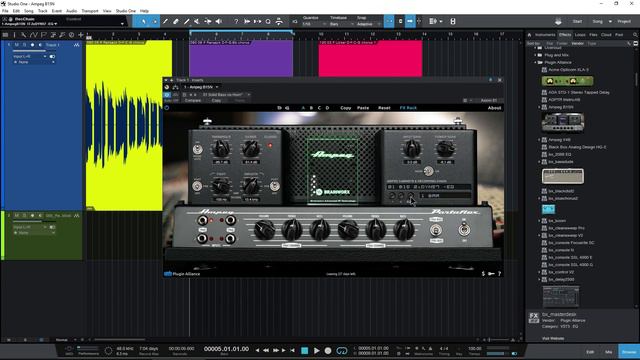This screenshot has height=360, width=640.
Task: Select plugin settings slot B
Action: point(311,108)
